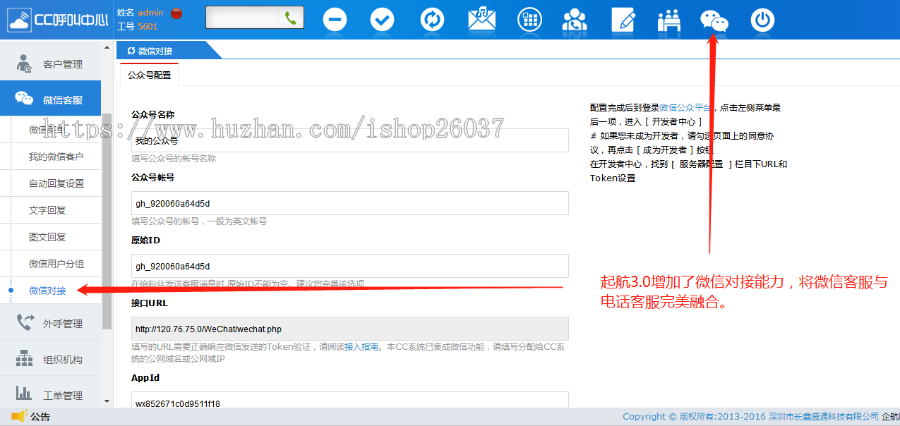
Task: Click the green phone dial icon
Action: (291, 18)
